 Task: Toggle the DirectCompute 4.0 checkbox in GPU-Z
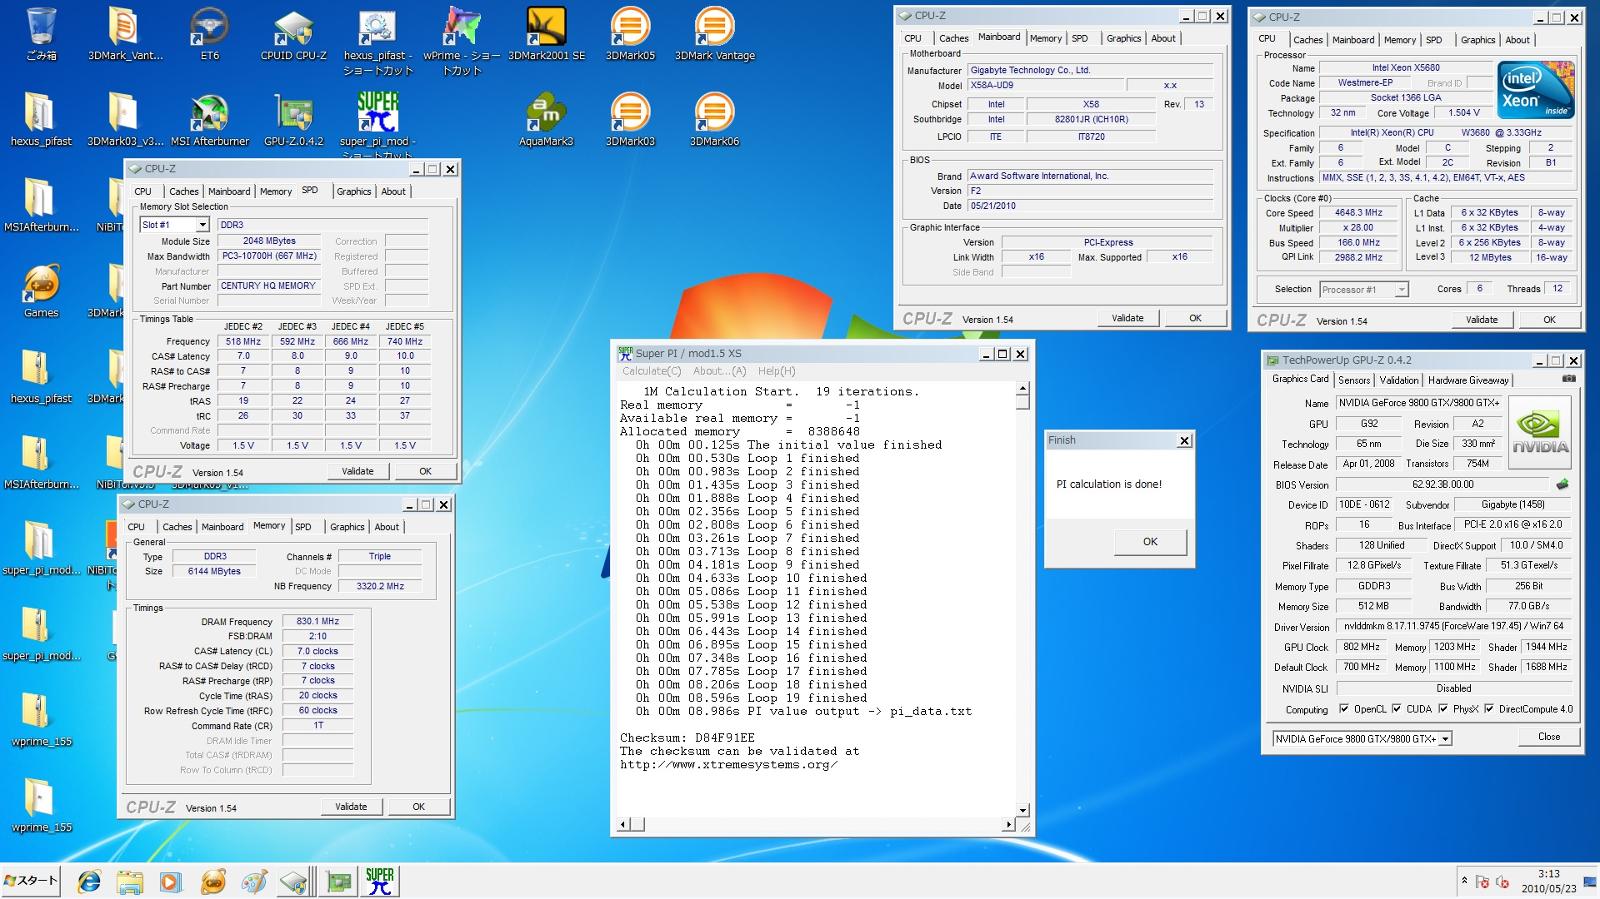pos(1489,709)
